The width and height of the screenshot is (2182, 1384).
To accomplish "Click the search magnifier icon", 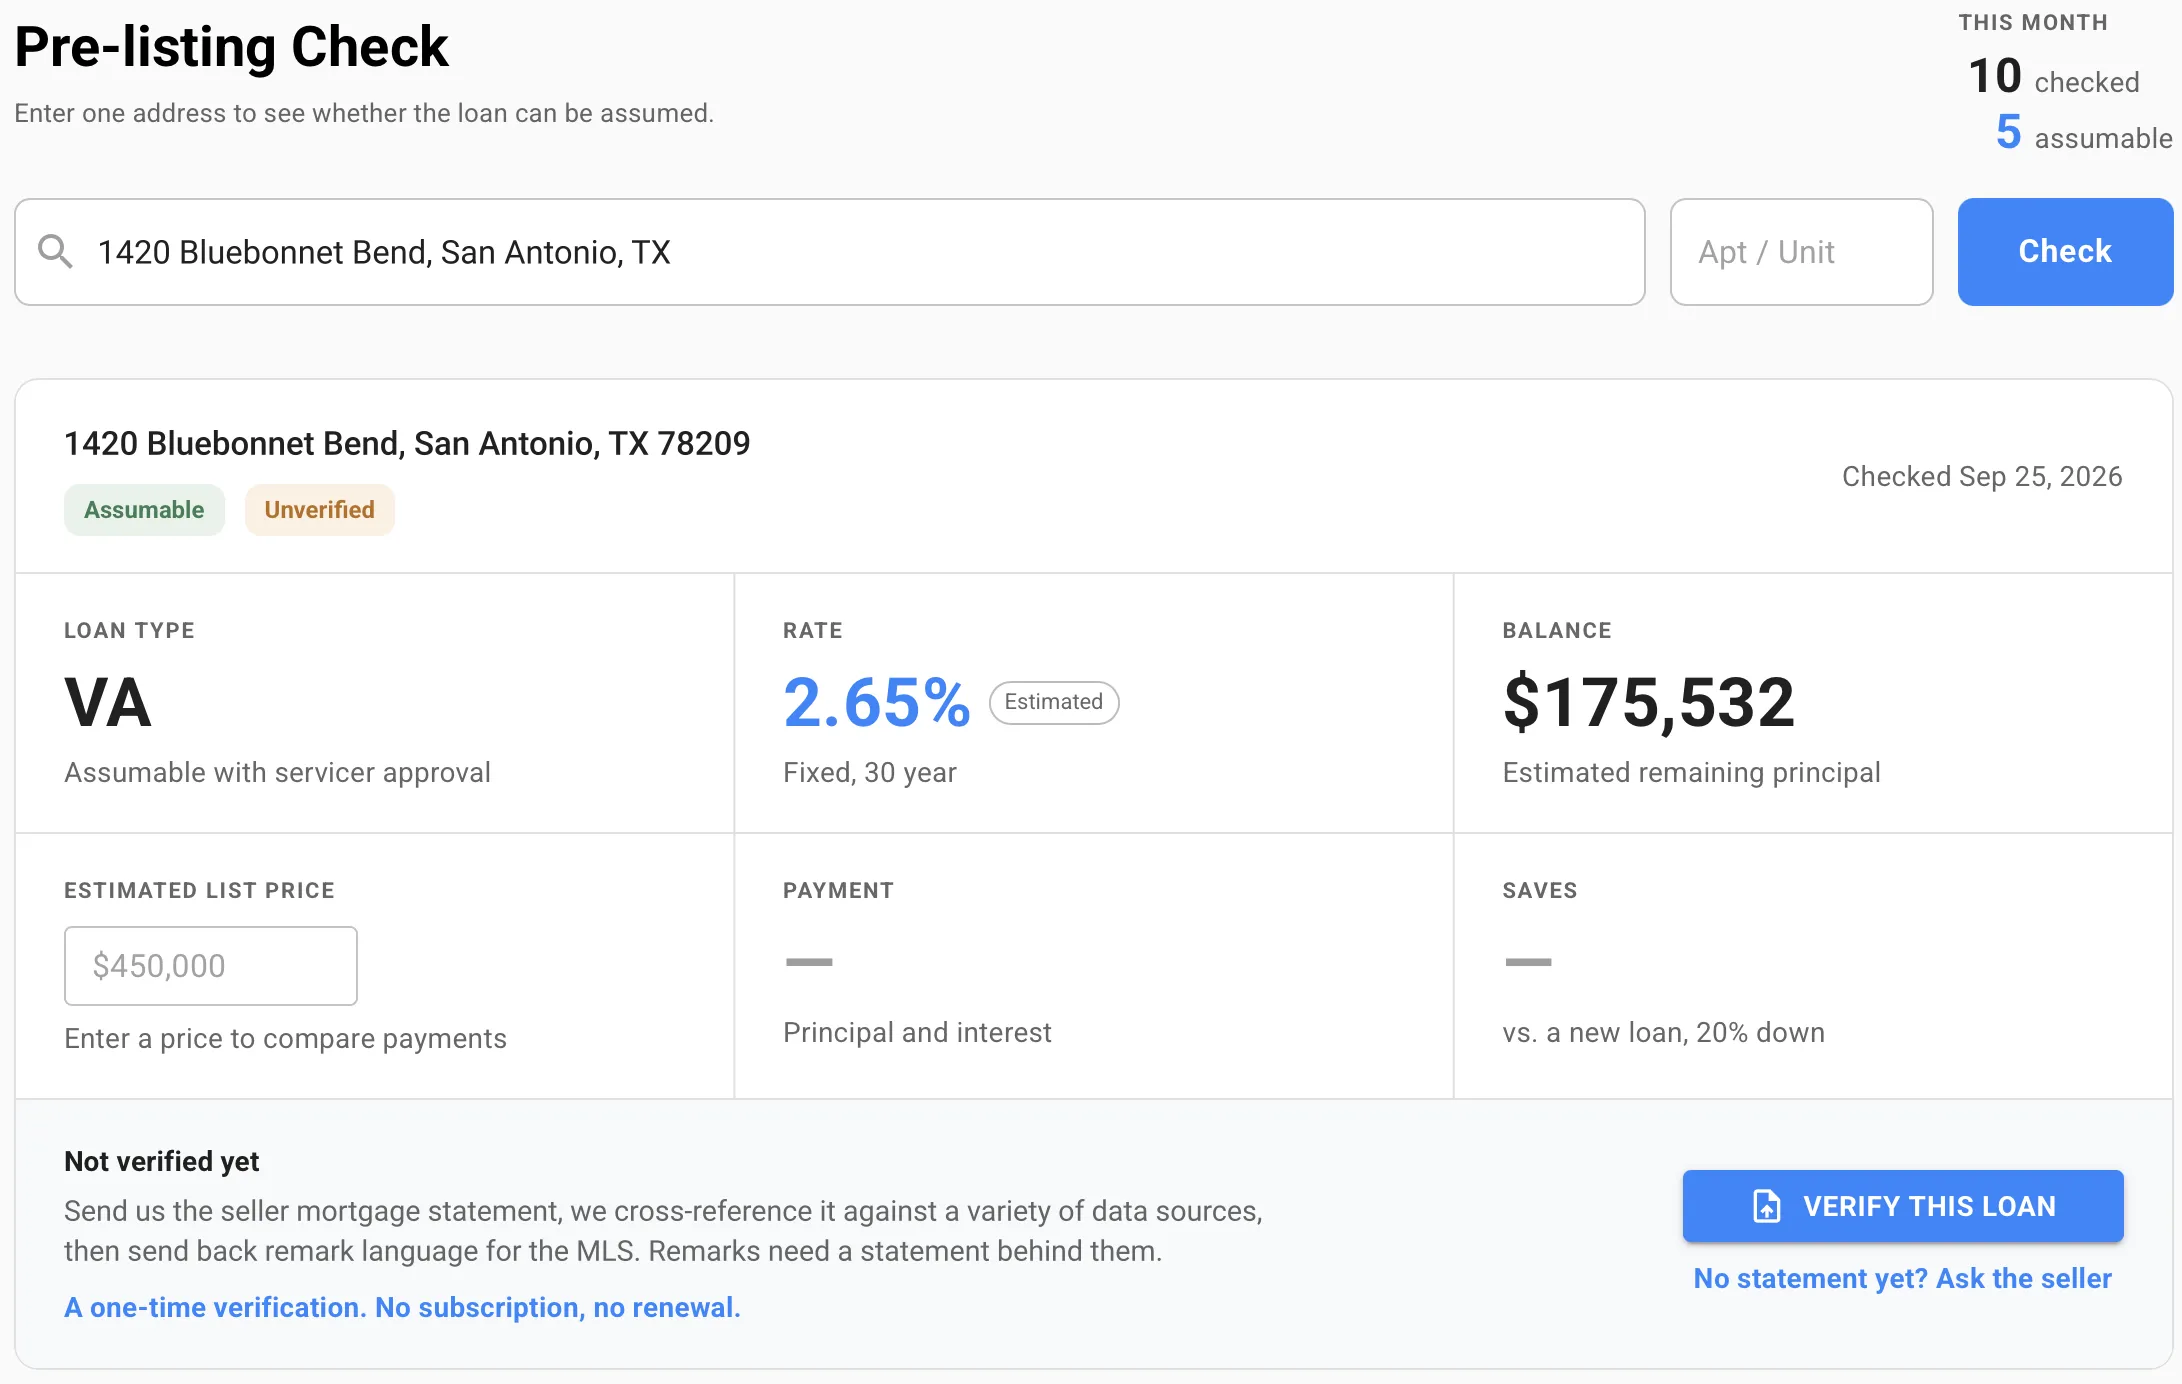I will (55, 251).
